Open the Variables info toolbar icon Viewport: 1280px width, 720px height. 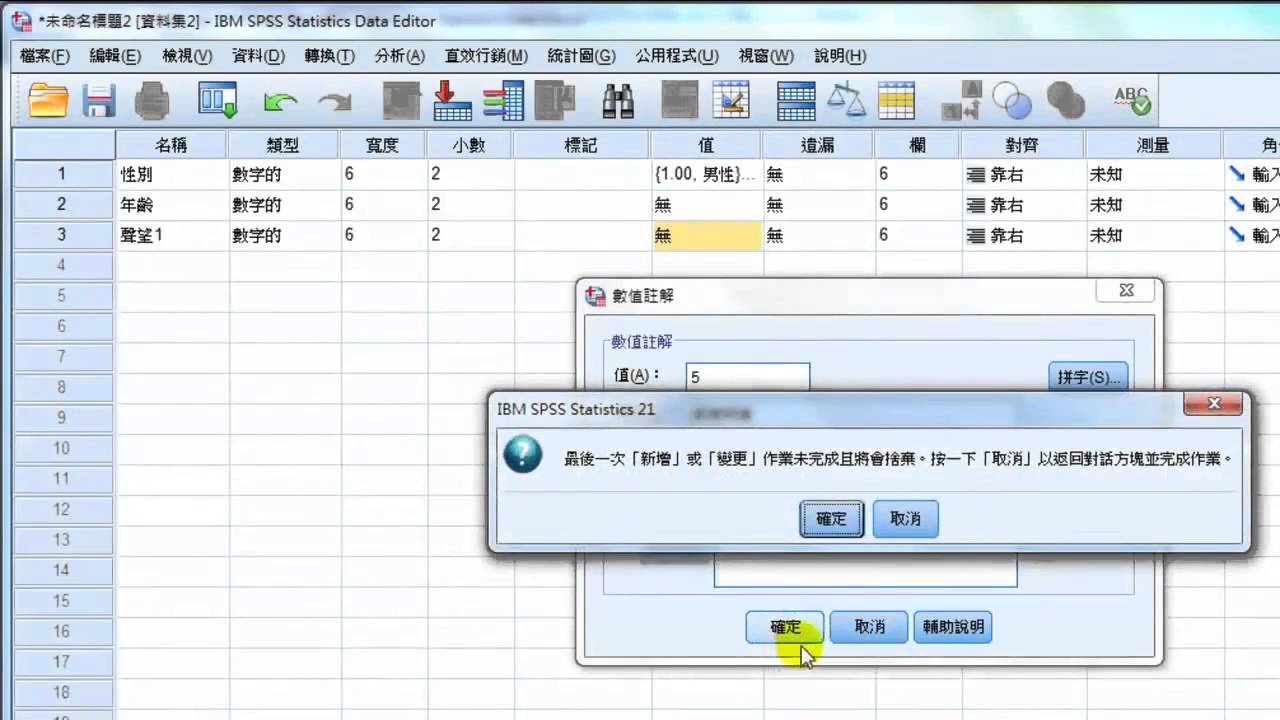coord(504,101)
